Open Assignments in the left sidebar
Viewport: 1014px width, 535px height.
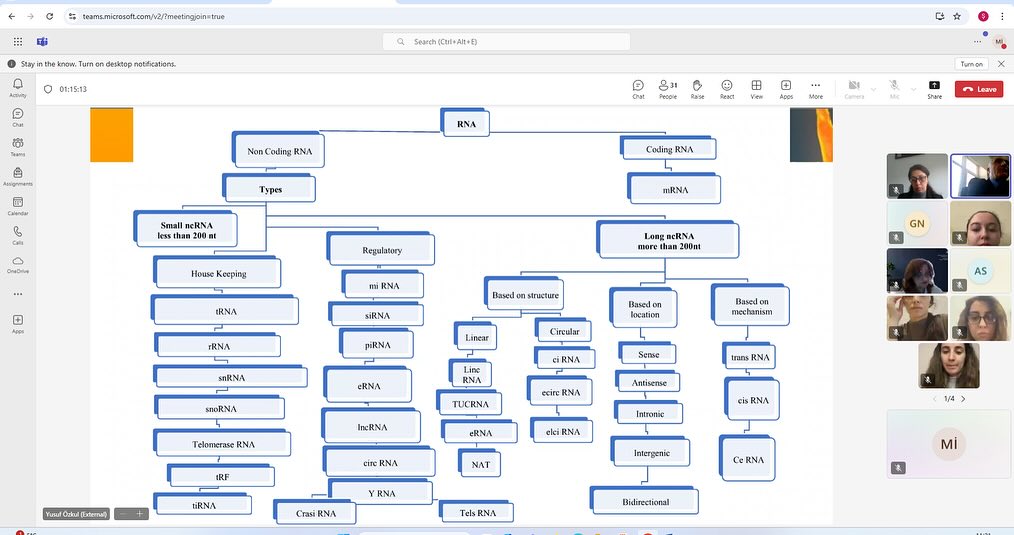pyautogui.click(x=18, y=177)
